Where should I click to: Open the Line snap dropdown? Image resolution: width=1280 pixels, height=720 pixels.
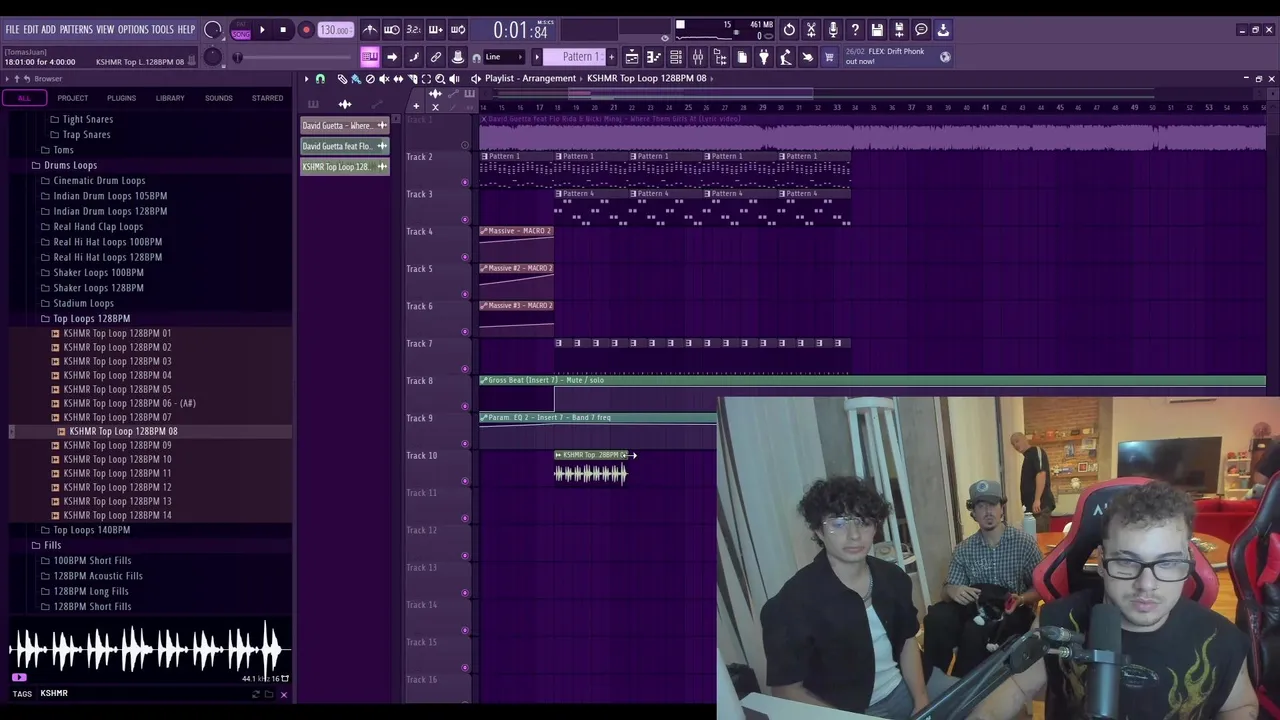[x=506, y=57]
